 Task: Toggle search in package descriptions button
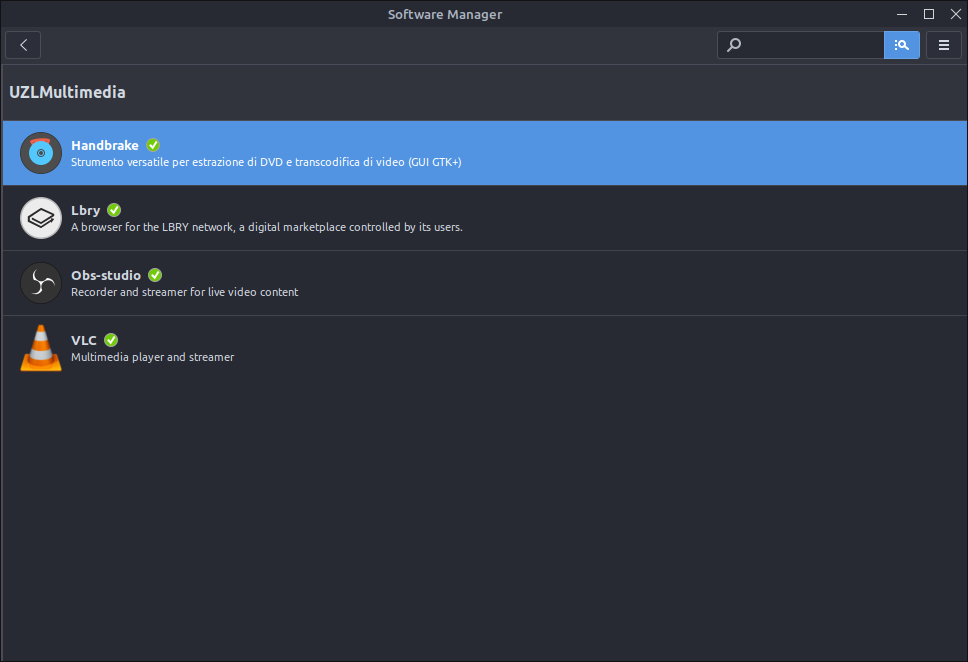[901, 45]
